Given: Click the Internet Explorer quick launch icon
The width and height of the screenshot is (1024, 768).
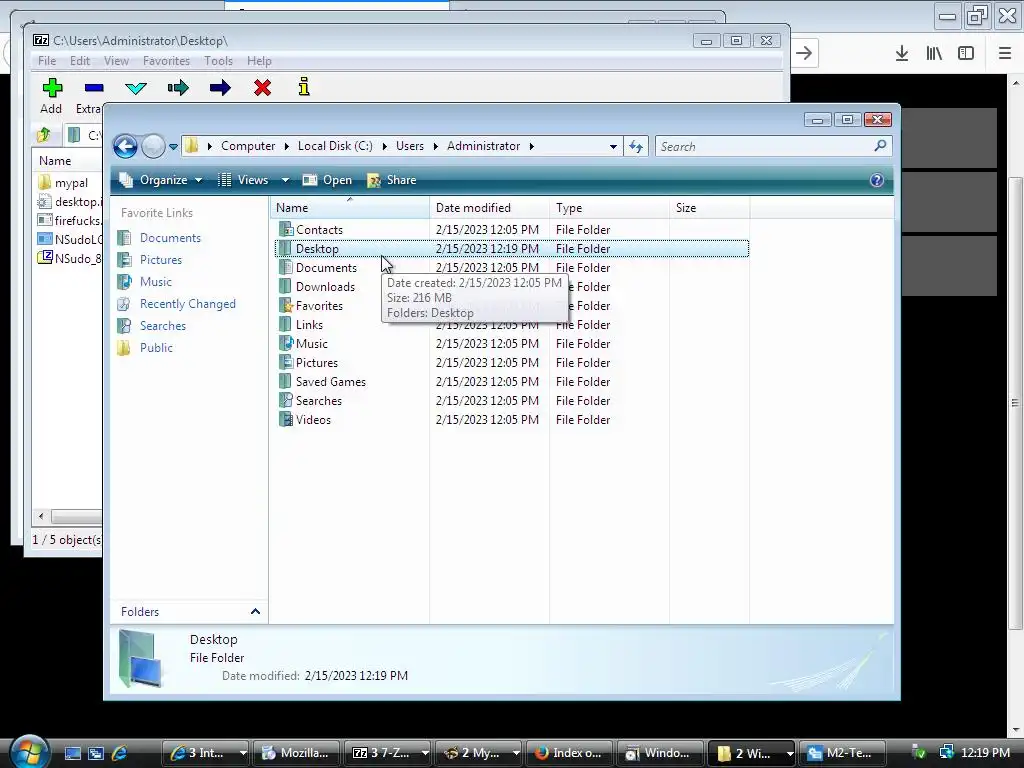Looking at the screenshot, I should point(119,753).
